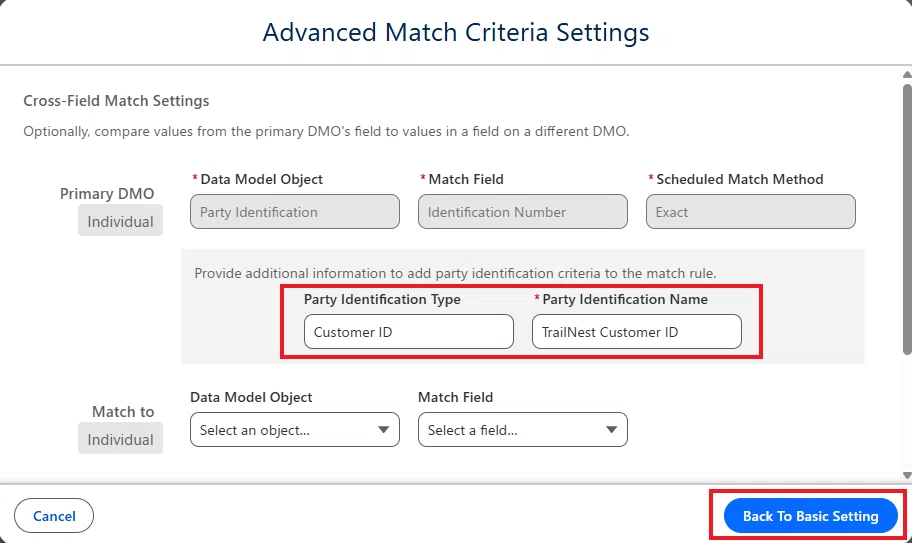
Task: Click the Select an object combo box
Action: tap(295, 430)
